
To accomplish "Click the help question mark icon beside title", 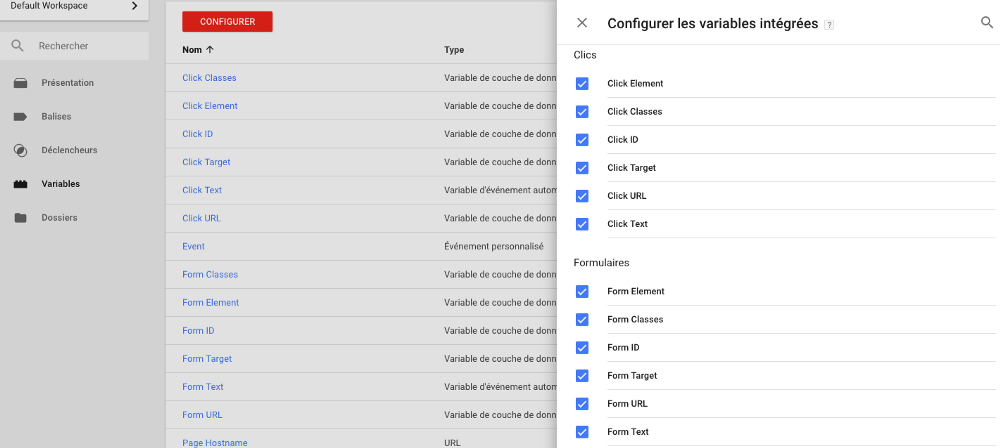I will point(829,25).
